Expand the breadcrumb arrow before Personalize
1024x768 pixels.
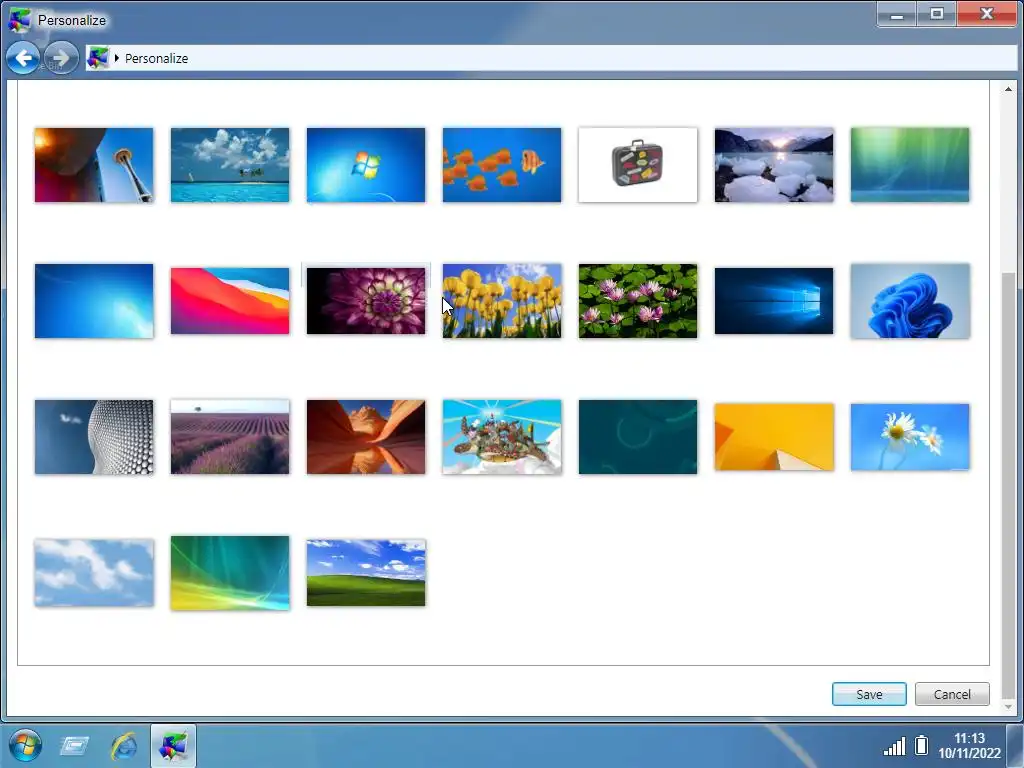tap(117, 58)
